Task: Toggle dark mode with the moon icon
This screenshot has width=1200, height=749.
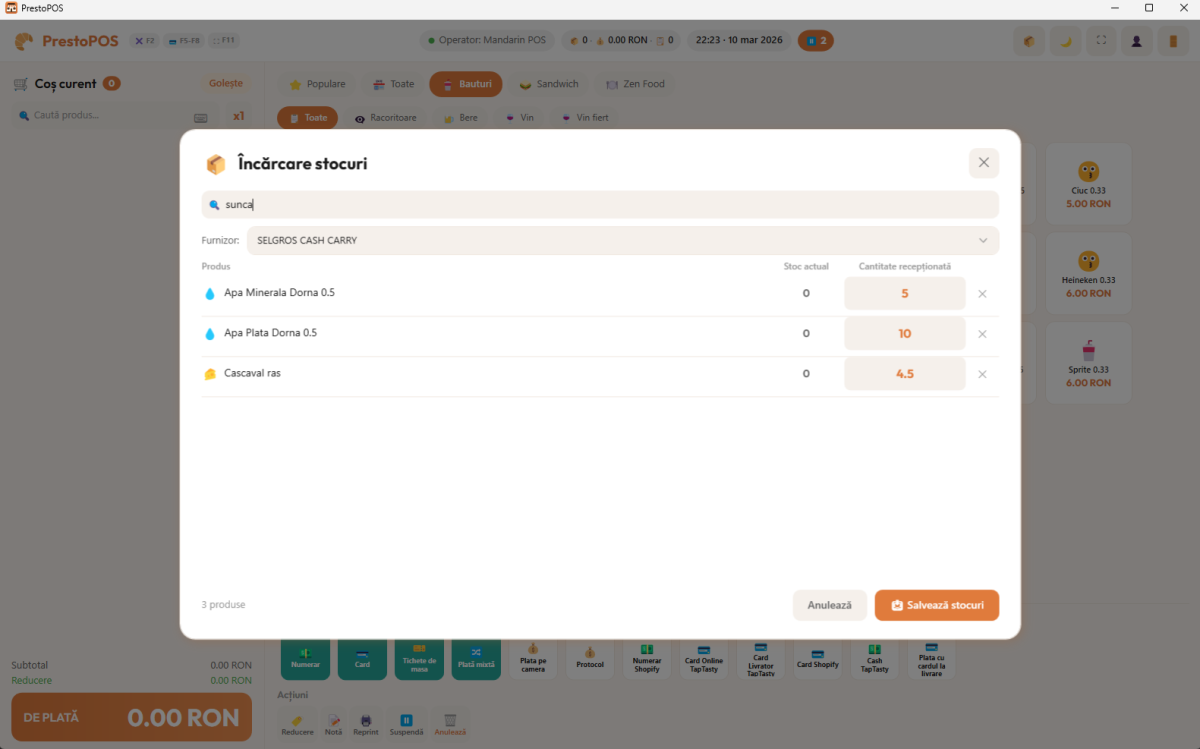Action: [1065, 41]
